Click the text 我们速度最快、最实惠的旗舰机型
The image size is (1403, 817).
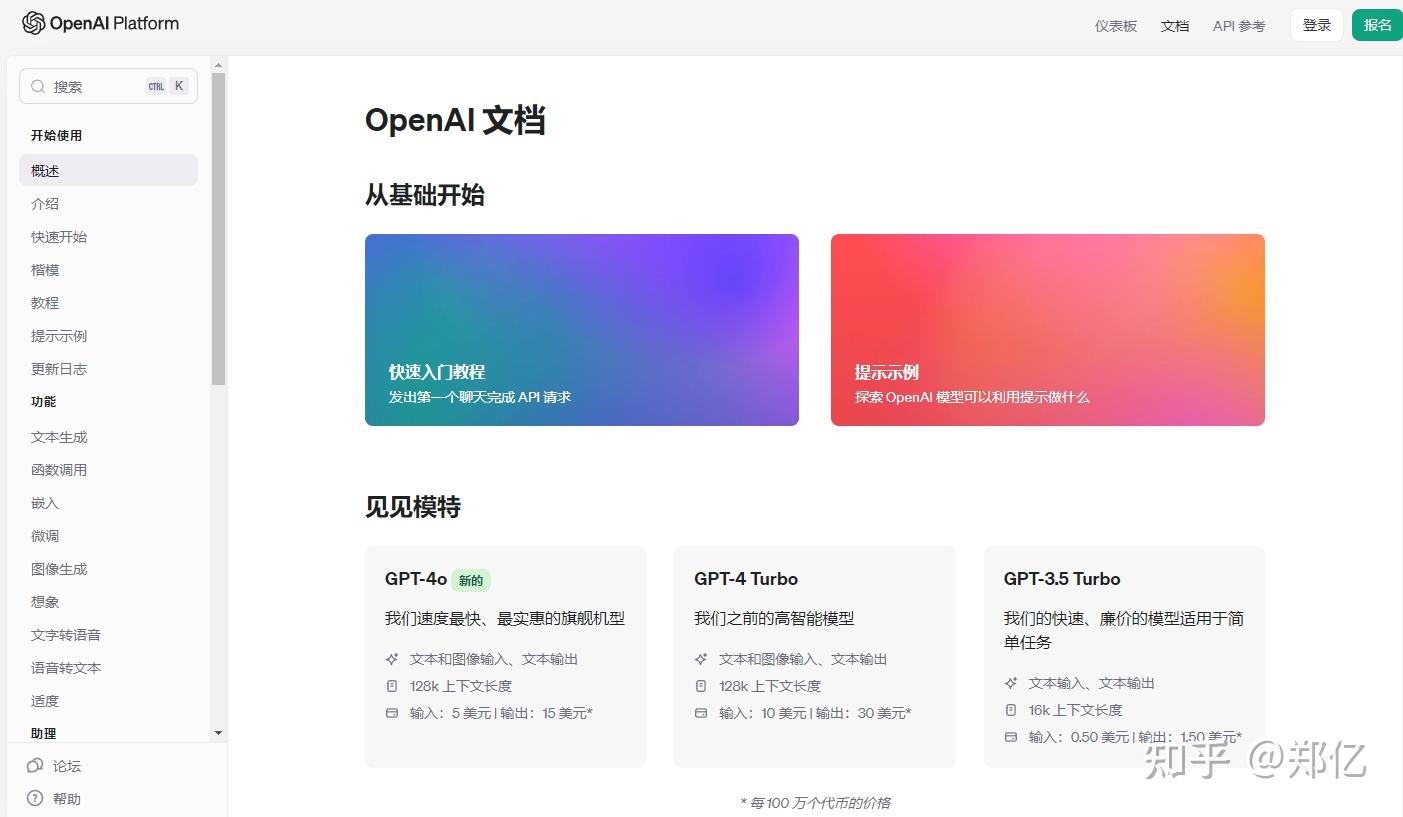pyautogui.click(x=505, y=619)
